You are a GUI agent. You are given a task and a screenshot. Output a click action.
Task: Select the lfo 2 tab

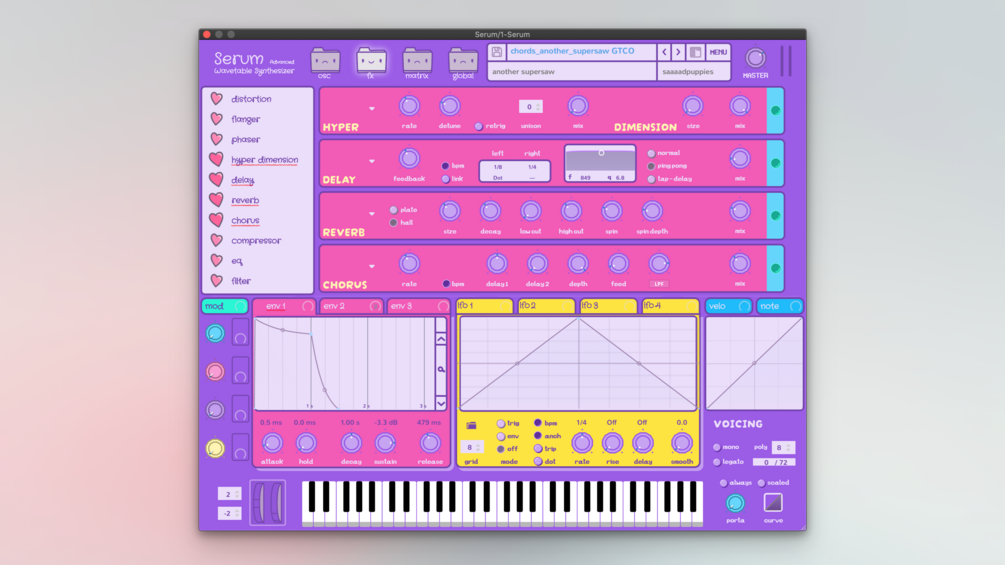[x=545, y=306]
